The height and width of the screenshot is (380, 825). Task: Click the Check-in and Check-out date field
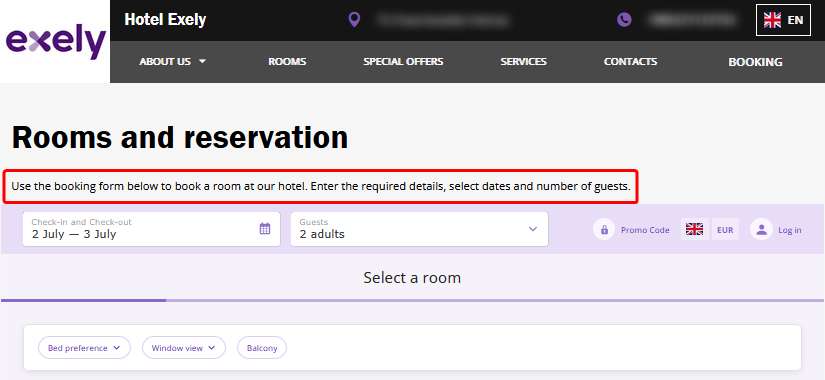point(152,229)
